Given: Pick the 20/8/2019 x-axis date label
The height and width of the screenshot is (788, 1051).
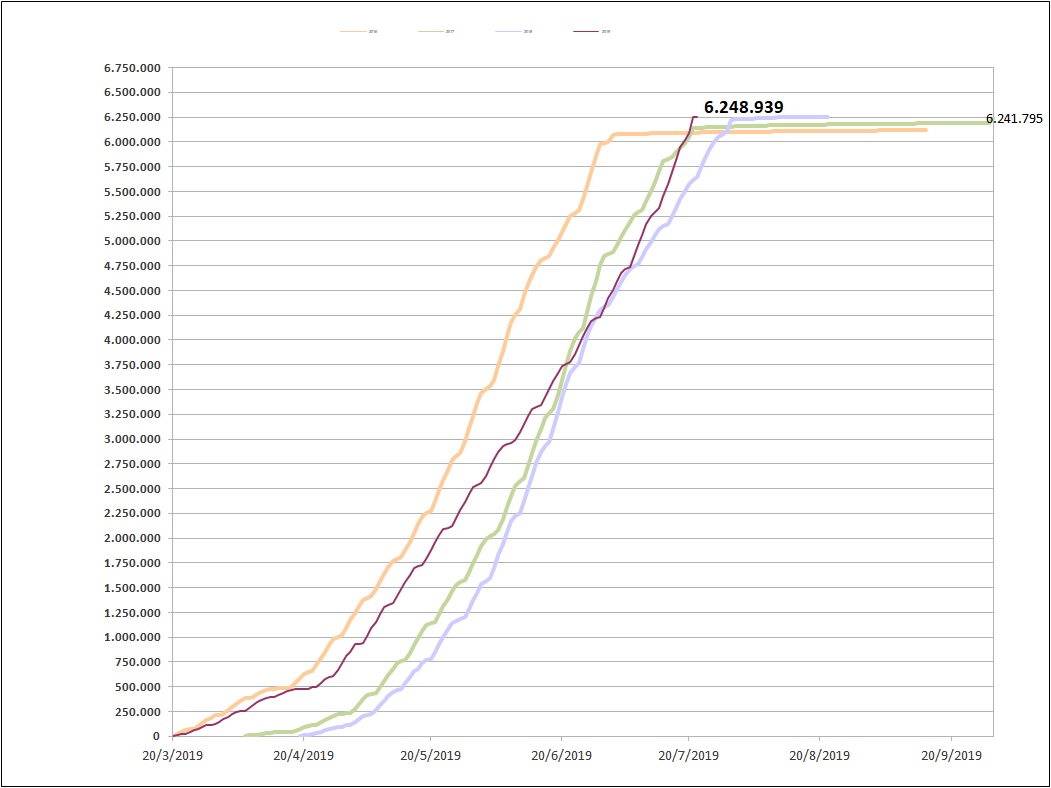Looking at the screenshot, I should [x=818, y=756].
